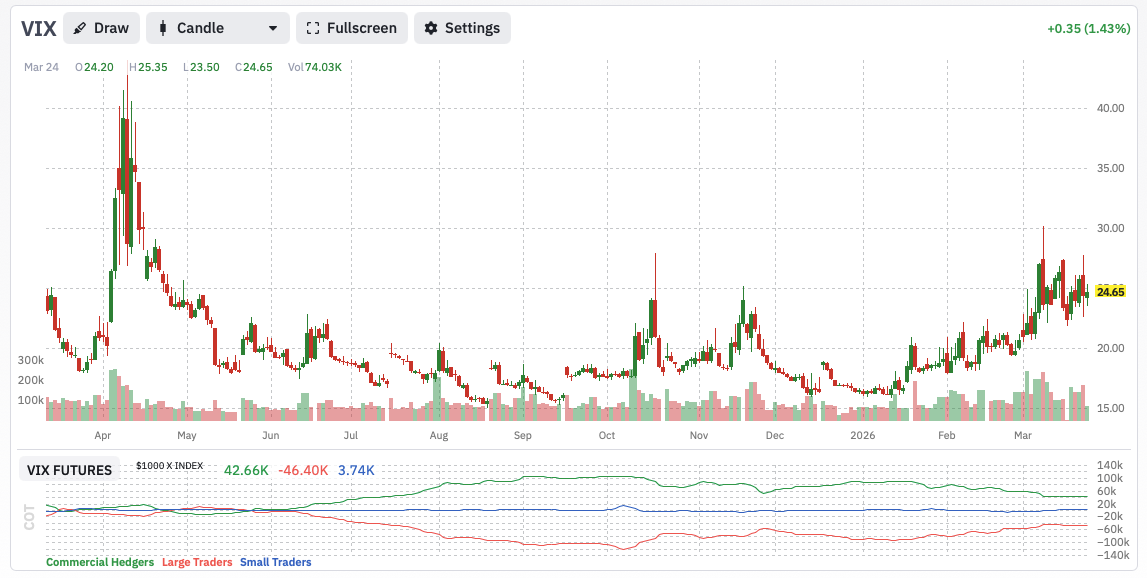The width and height of the screenshot is (1147, 578).
Task: Click the high value 25.35
Action: point(153,67)
